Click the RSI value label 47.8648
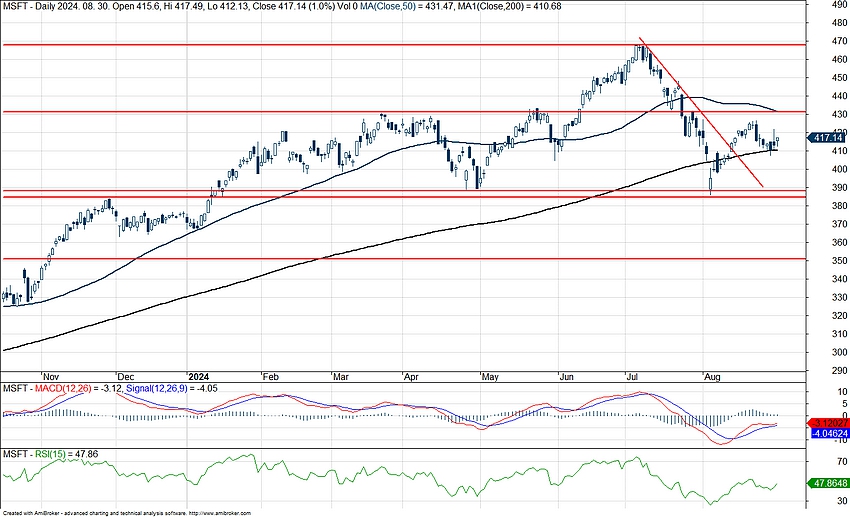 point(829,483)
